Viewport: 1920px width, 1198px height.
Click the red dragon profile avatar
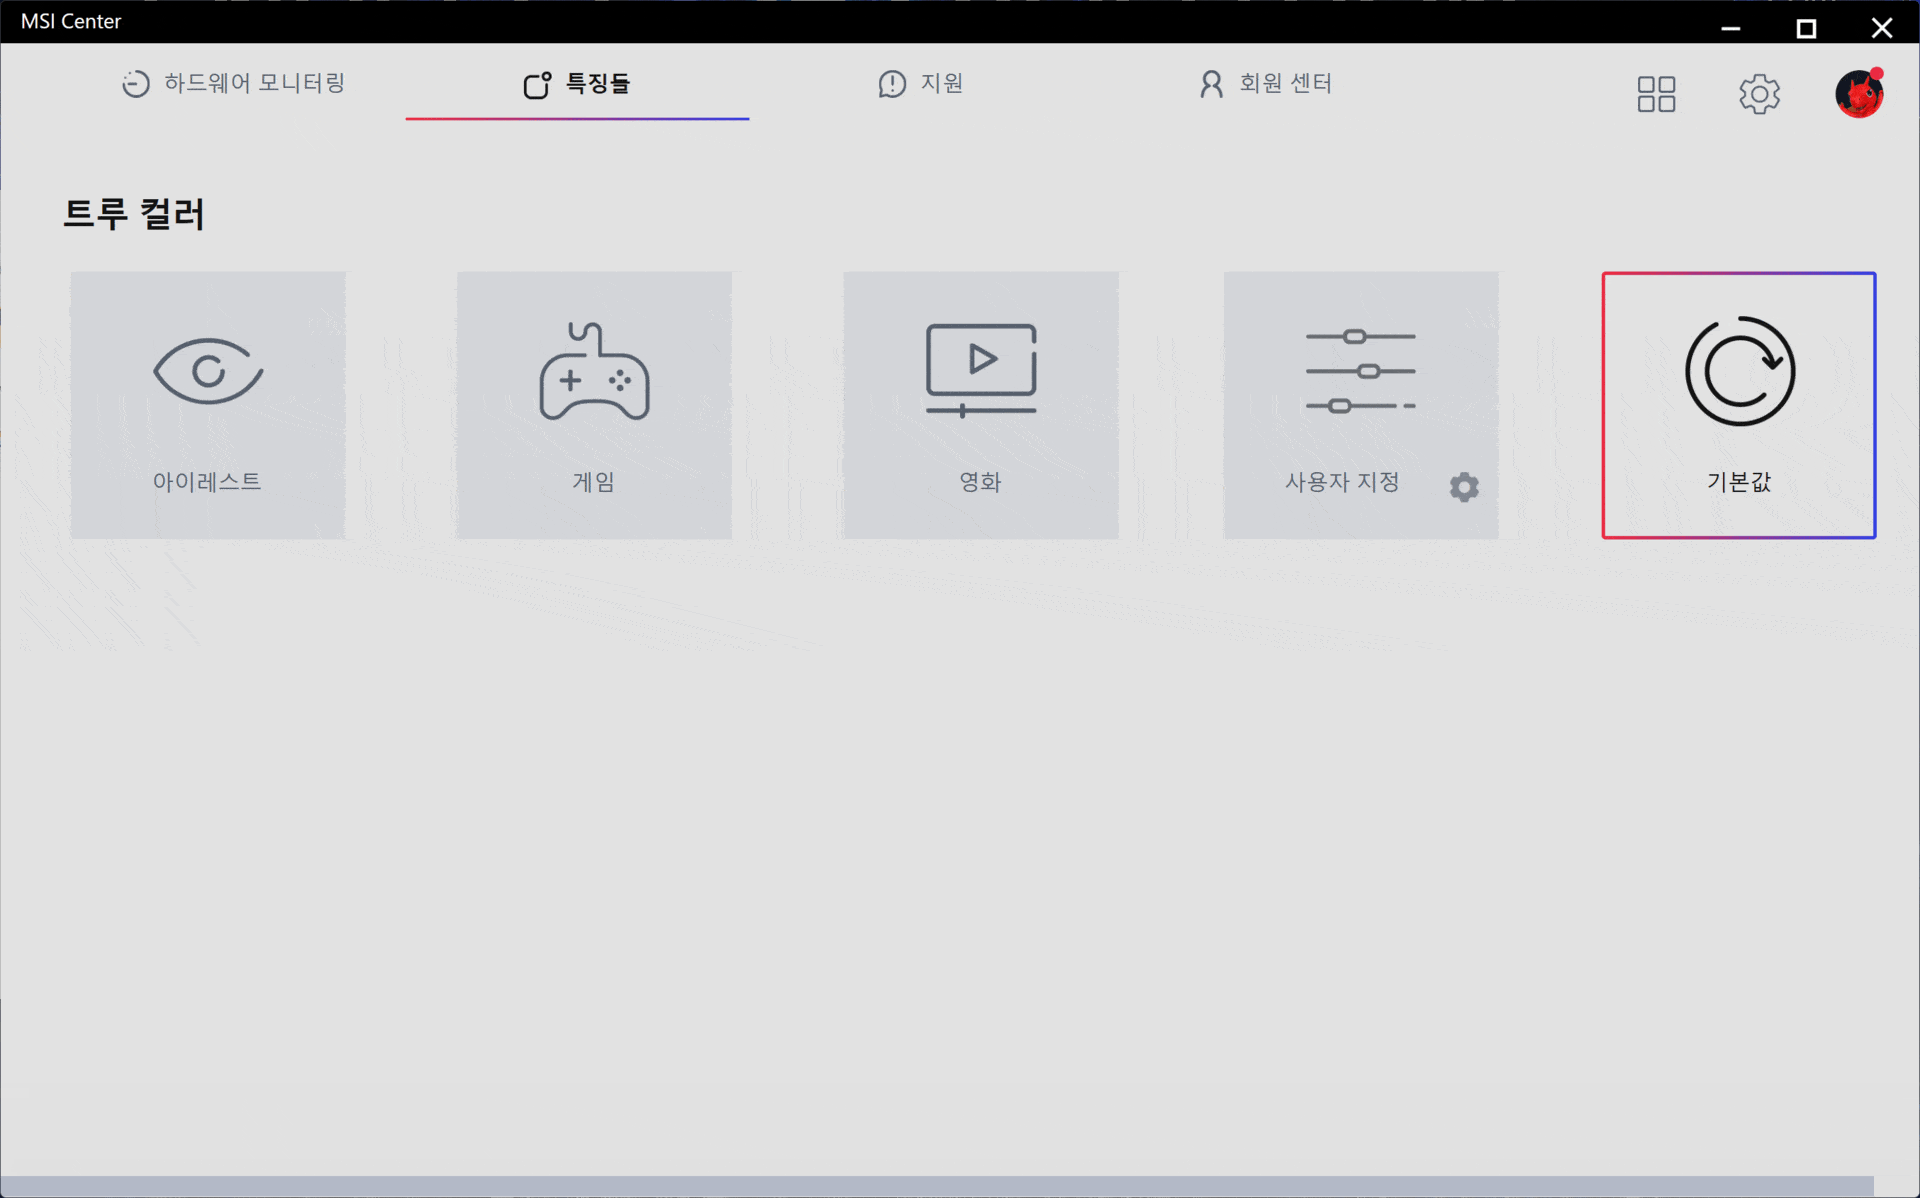pyautogui.click(x=1859, y=94)
